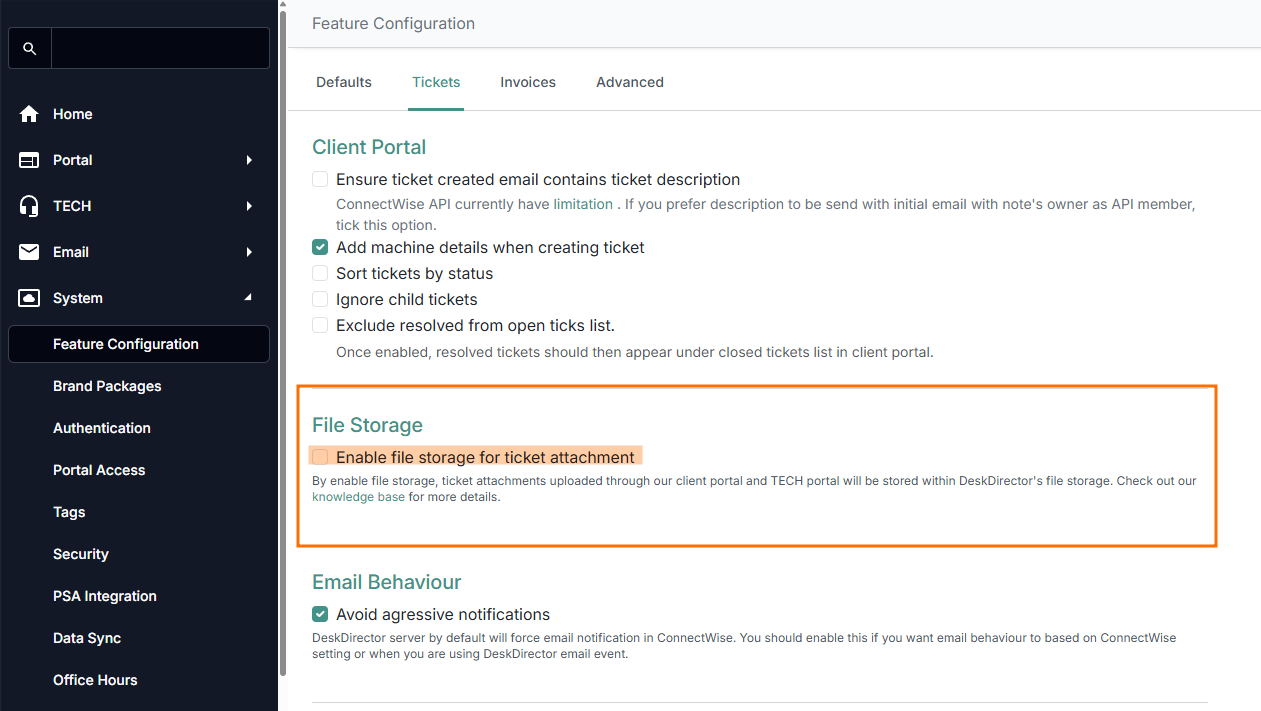Switch to the Invoices tab
This screenshot has width=1261, height=711.
(528, 82)
